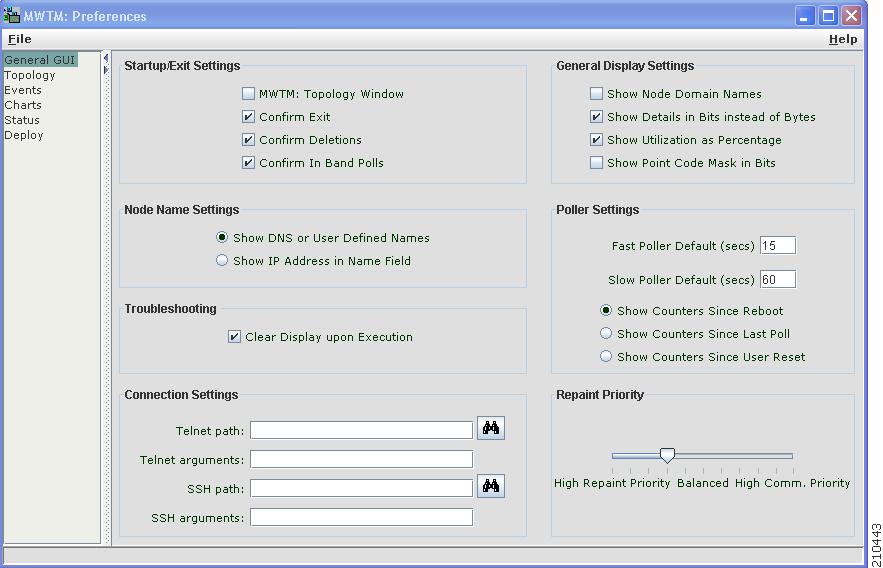This screenshot has height=568, width=883.
Task: Open the File menu
Action: tap(20, 39)
